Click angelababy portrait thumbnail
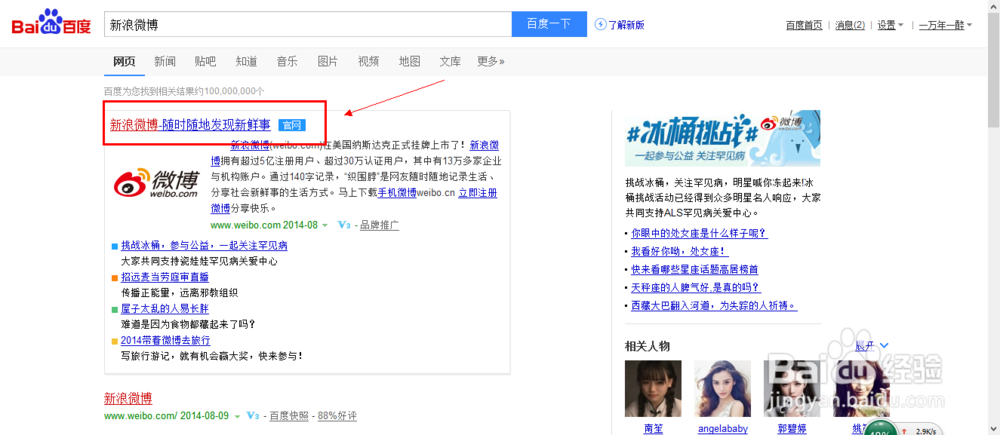This screenshot has width=1000, height=435. pyautogui.click(x=722, y=389)
